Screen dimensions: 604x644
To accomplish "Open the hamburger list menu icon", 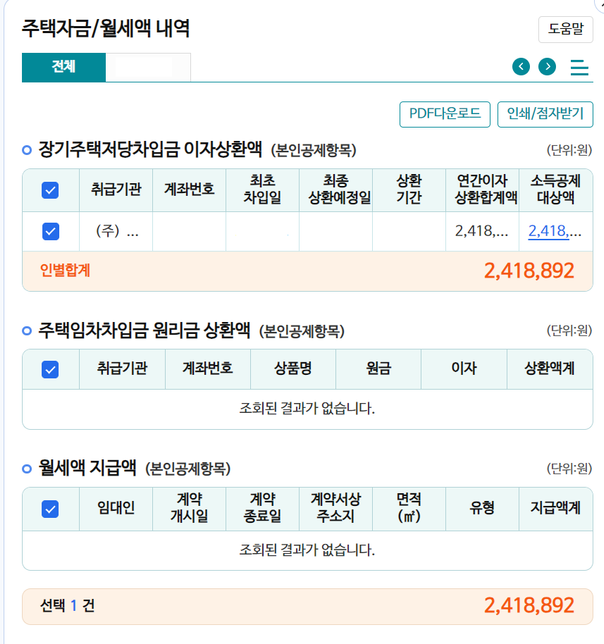I will (579, 68).
